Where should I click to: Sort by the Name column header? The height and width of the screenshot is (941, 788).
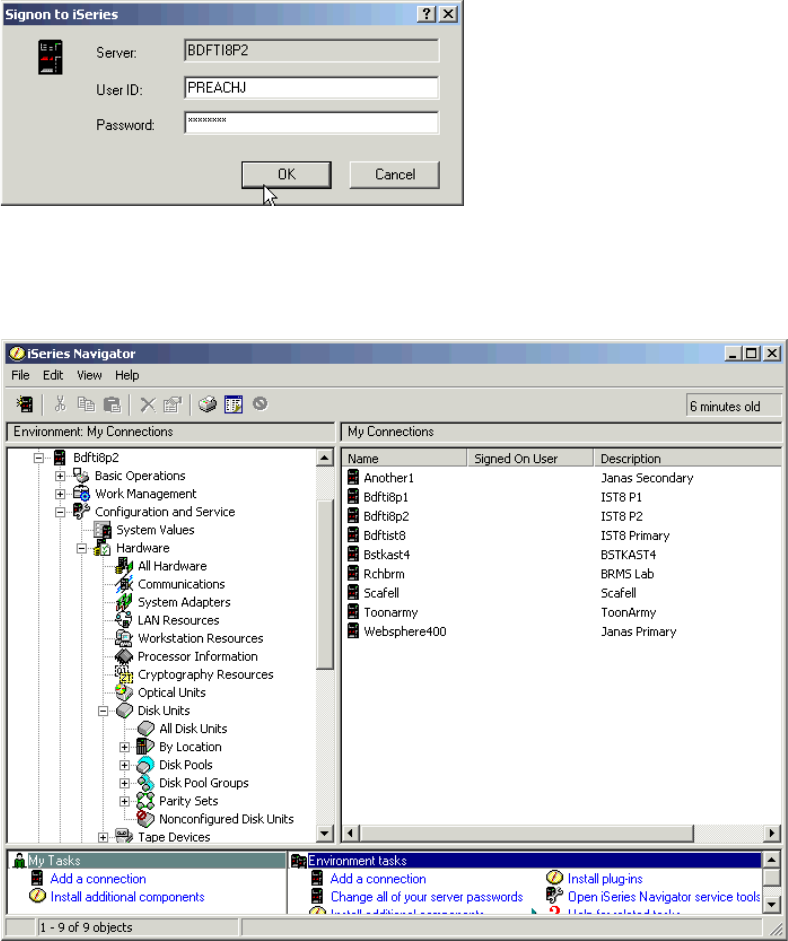coord(404,458)
